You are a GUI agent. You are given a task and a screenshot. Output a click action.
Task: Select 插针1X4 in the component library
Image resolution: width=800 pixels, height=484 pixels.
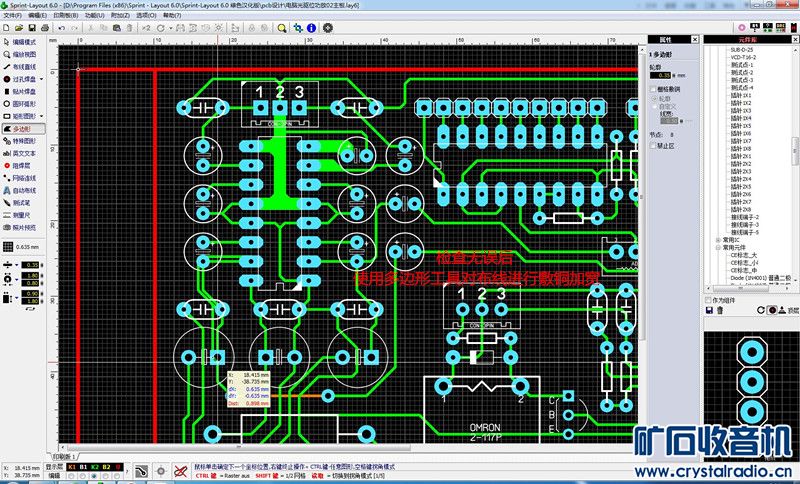pos(741,118)
